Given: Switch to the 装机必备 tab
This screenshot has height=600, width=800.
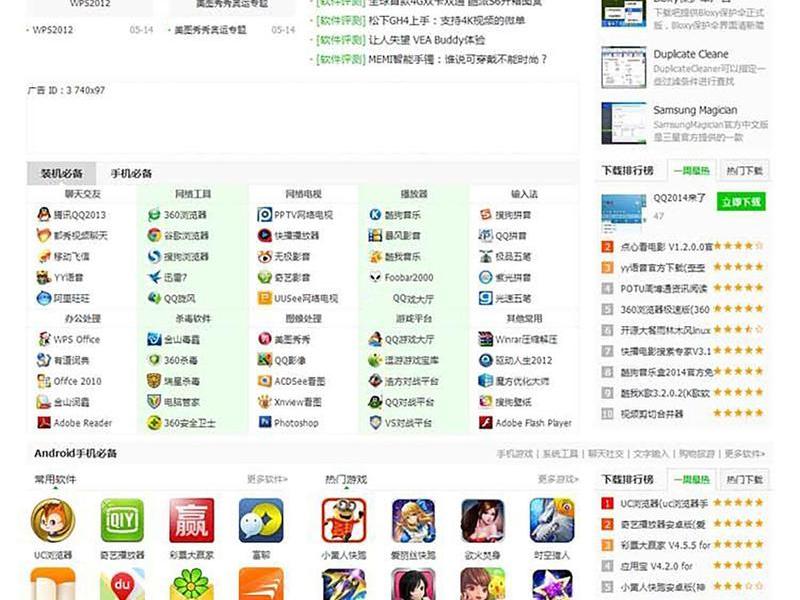Looking at the screenshot, I should (x=62, y=173).
